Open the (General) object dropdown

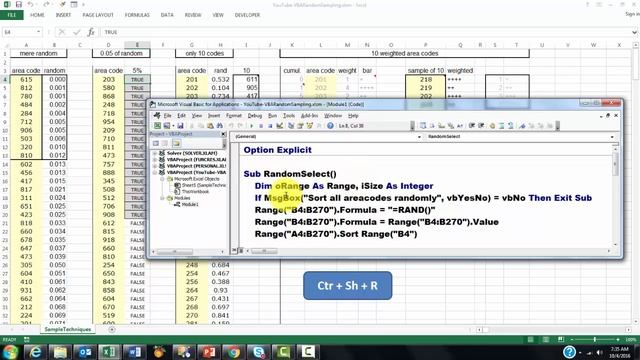pyautogui.click(x=419, y=137)
